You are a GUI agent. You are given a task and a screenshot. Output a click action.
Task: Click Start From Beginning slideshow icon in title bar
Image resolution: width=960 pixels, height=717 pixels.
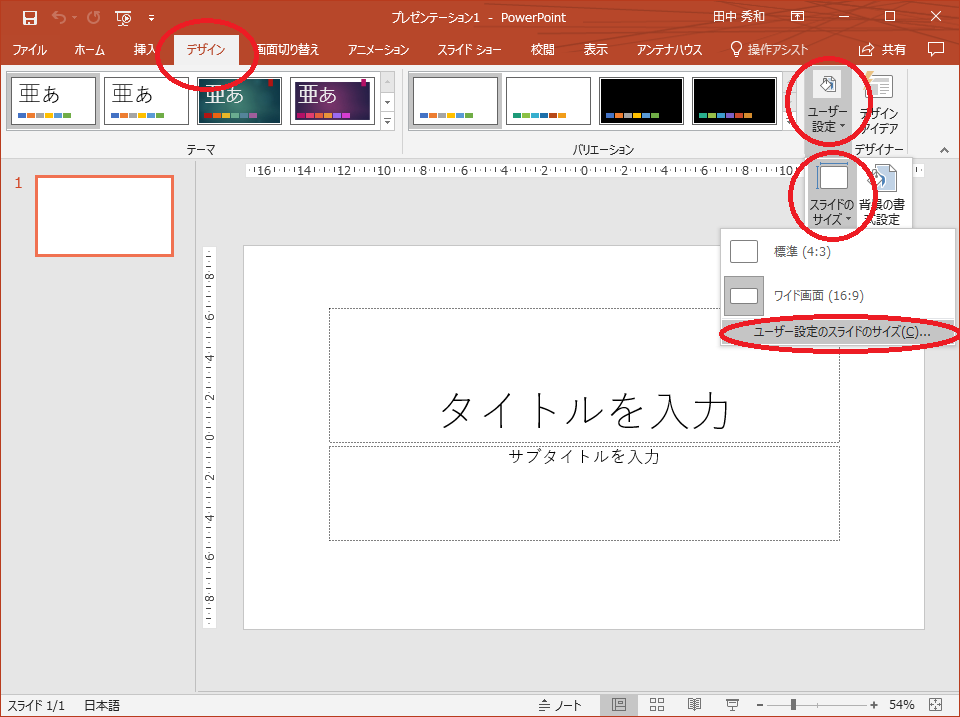click(x=123, y=17)
